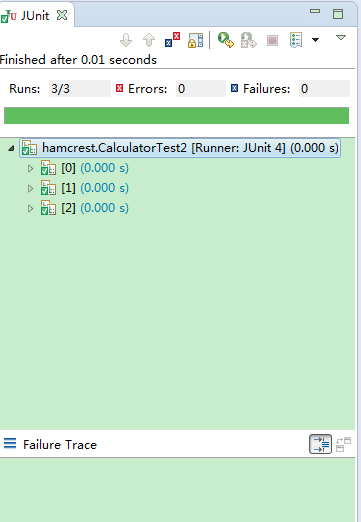
Task: Close the JUnit tab
Action: point(62,15)
